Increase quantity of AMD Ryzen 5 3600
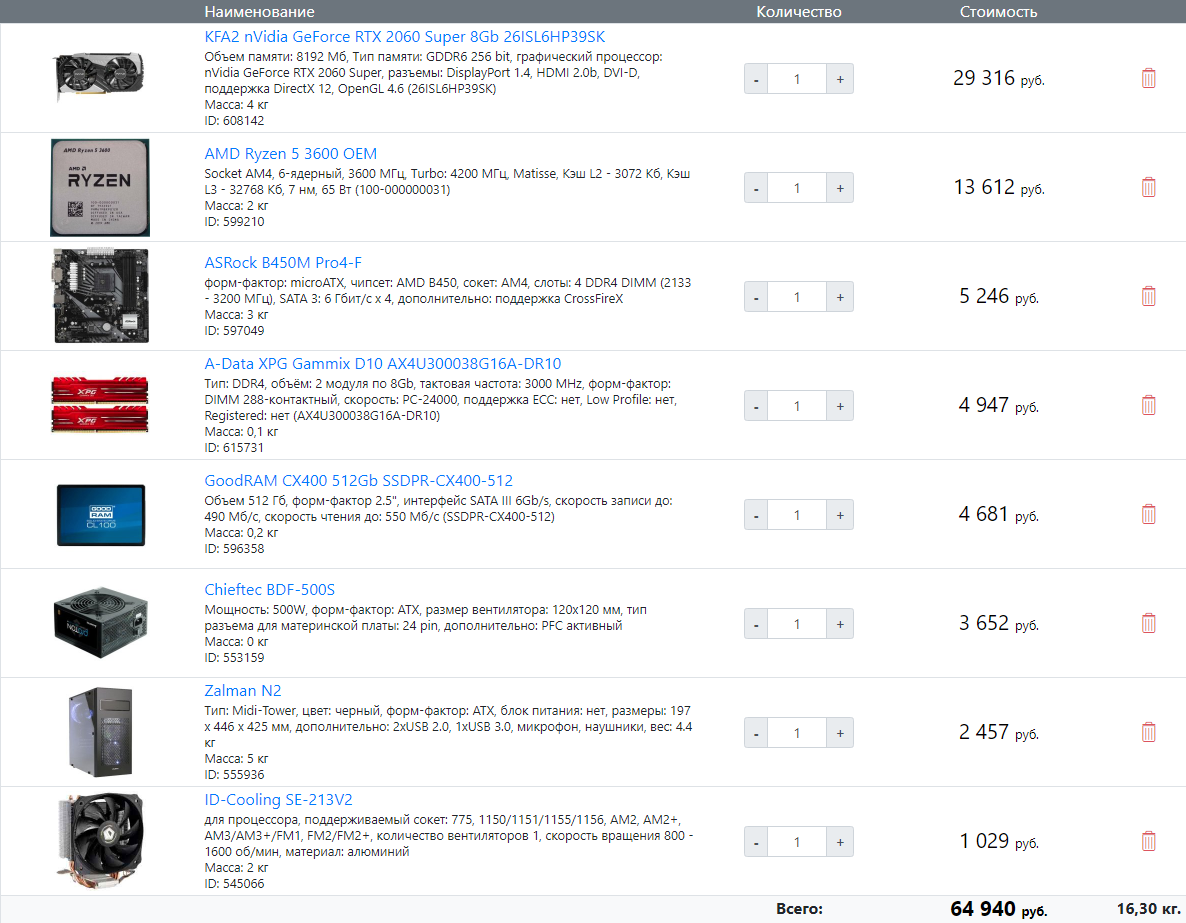The width and height of the screenshot is (1186, 923). pos(840,188)
